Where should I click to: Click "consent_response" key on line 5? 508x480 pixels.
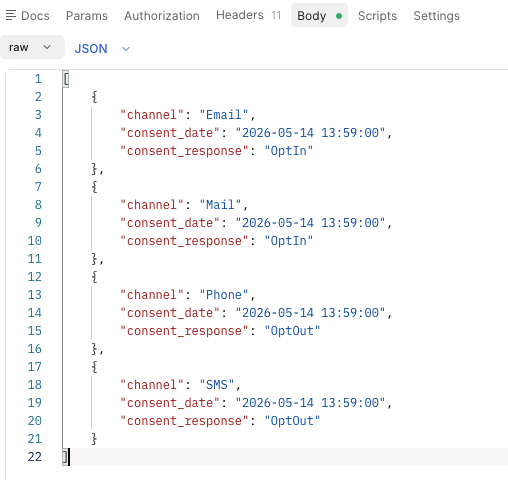point(184,151)
